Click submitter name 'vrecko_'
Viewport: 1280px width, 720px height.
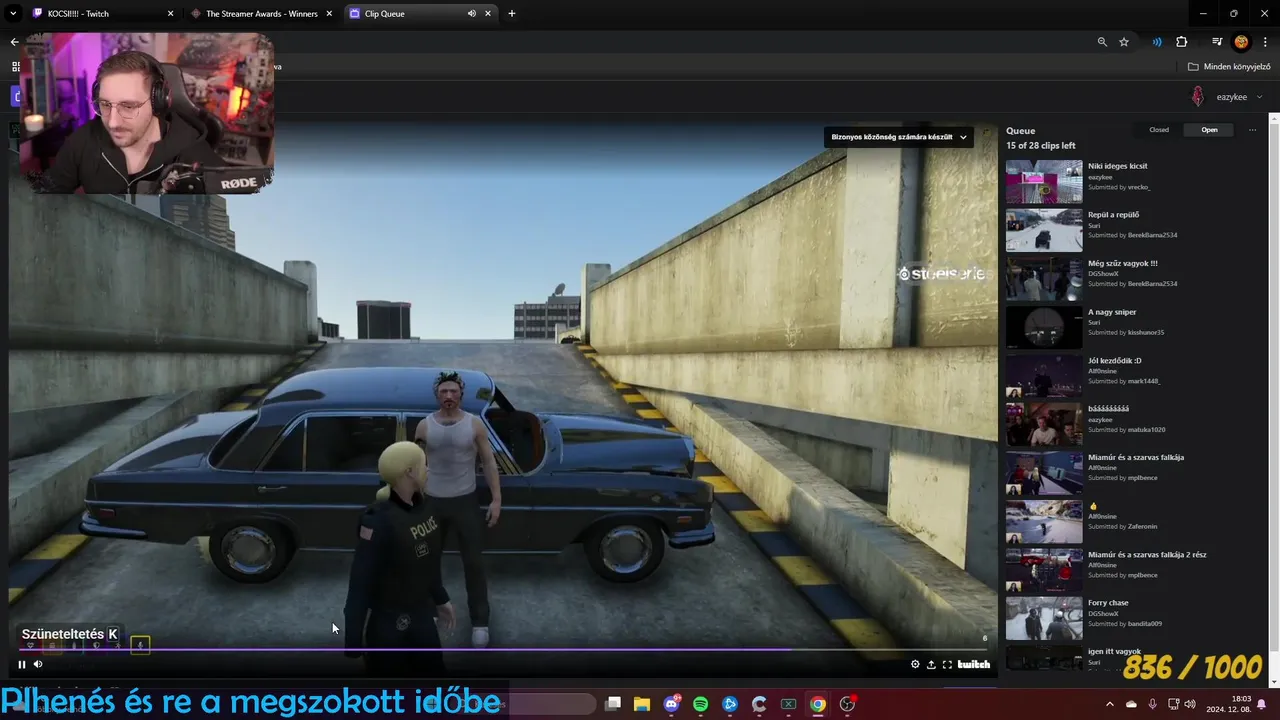coord(1139,187)
